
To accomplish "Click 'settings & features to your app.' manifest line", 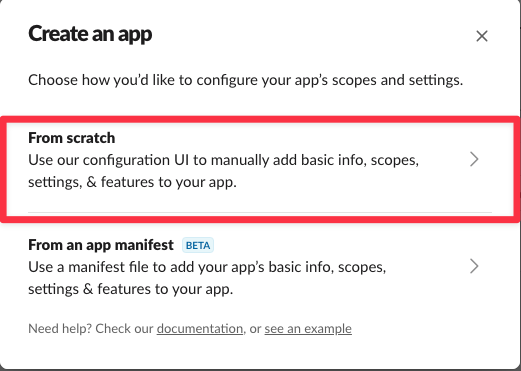I will (x=130, y=289).
